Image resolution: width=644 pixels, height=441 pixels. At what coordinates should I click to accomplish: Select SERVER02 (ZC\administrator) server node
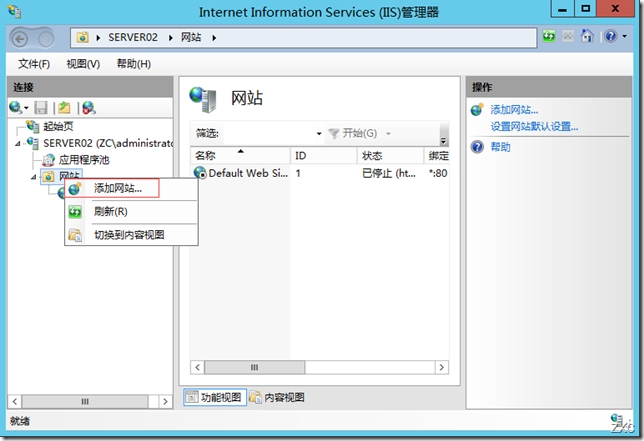click(108, 143)
